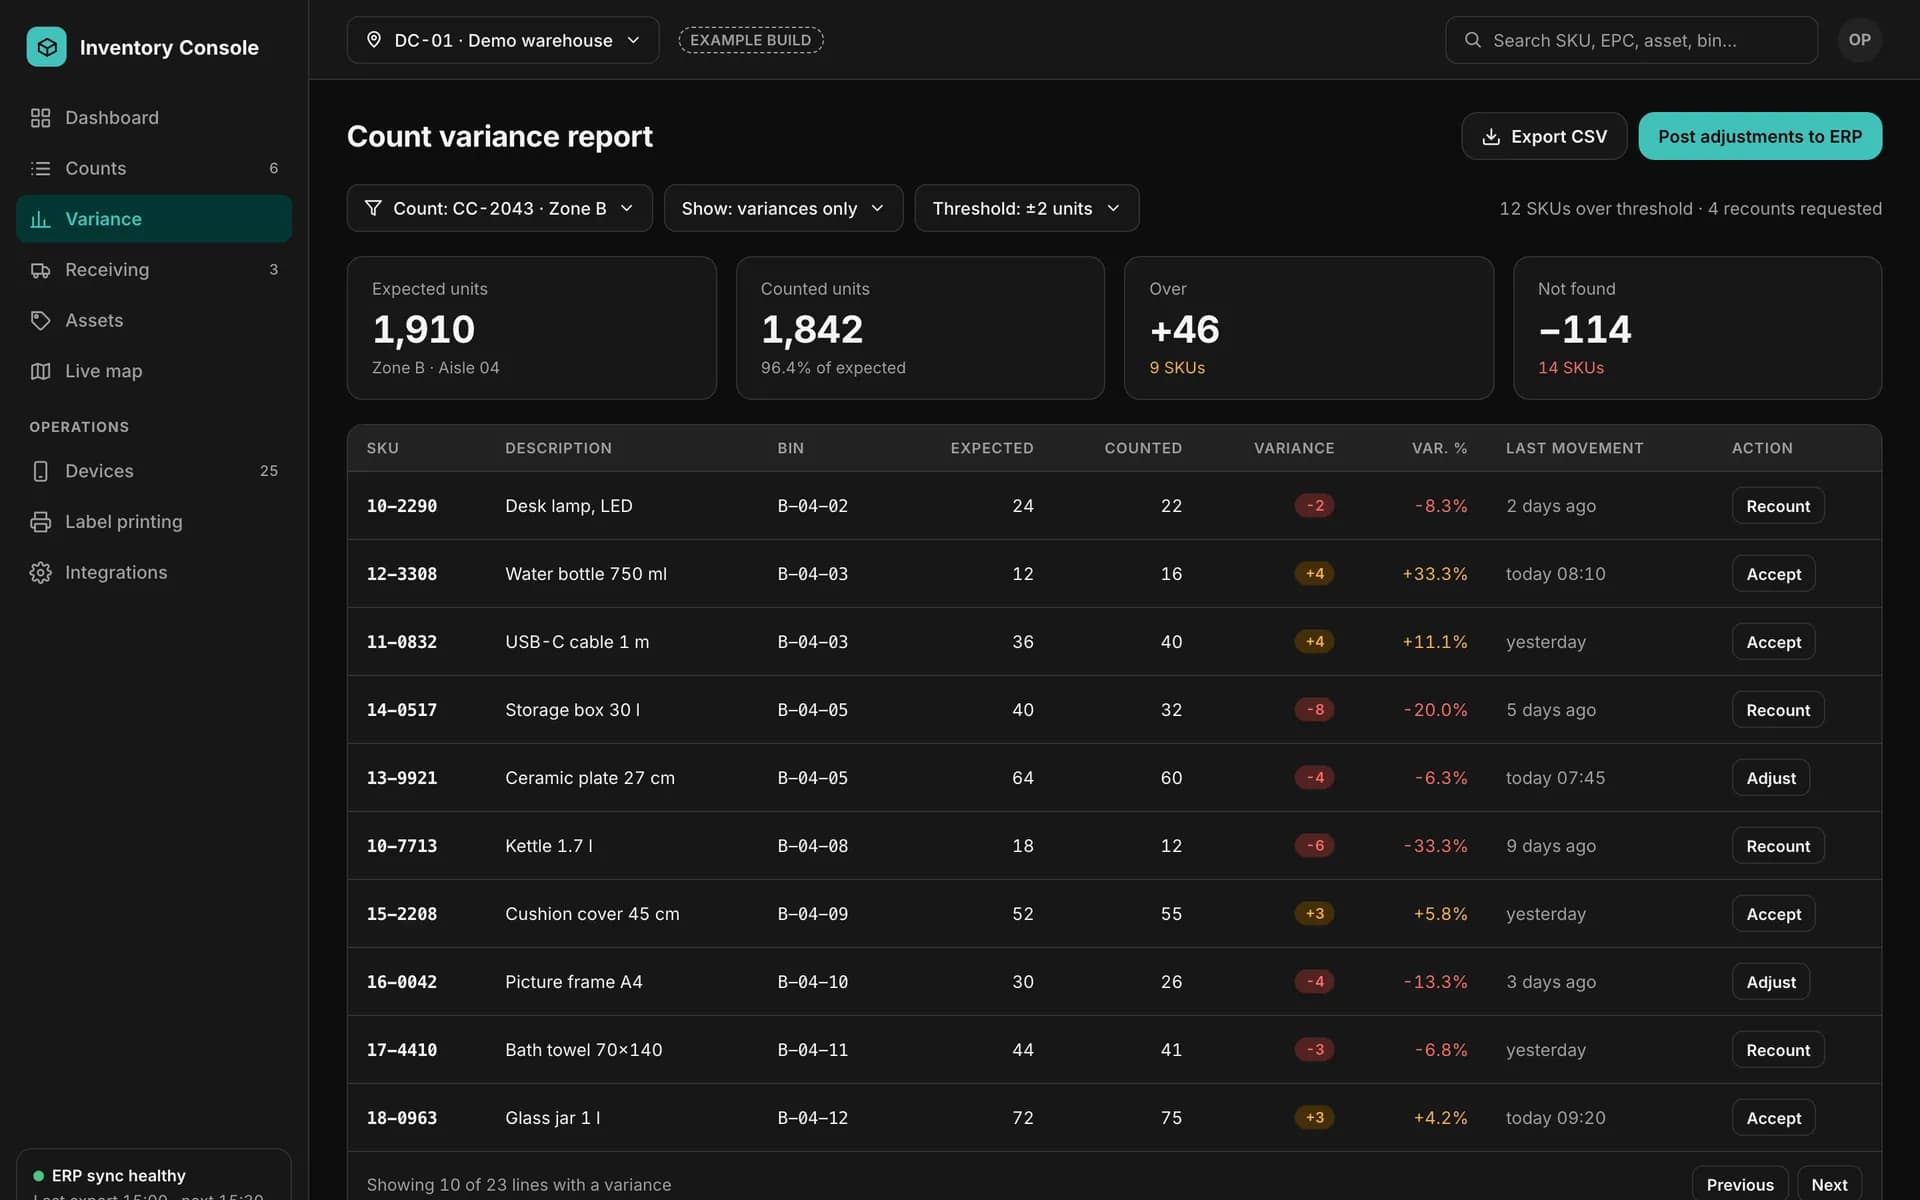Click the Integrations gear icon
This screenshot has height=1200, width=1920.
40,573
